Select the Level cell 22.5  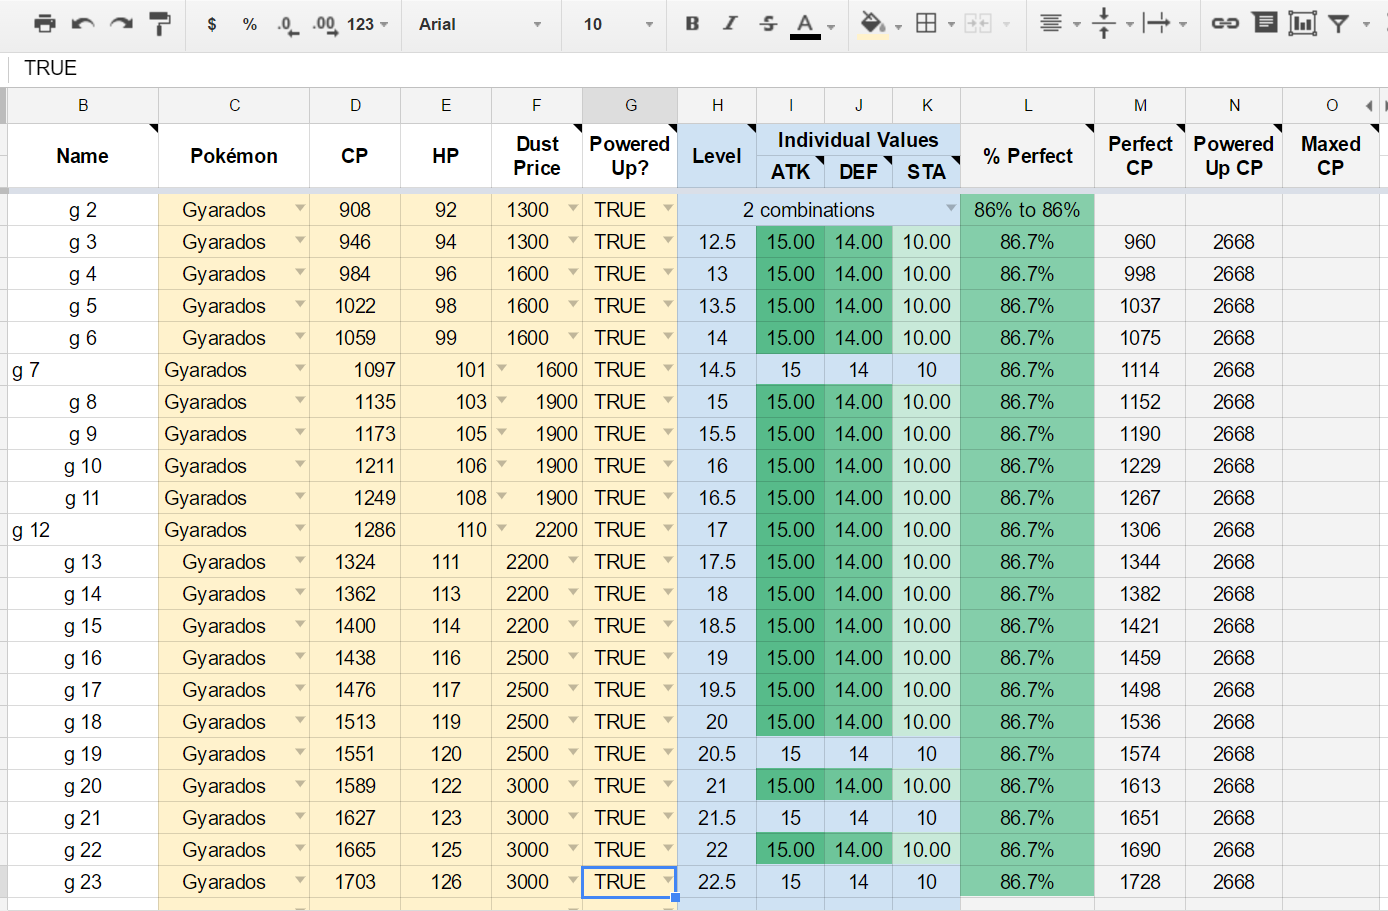coord(717,882)
